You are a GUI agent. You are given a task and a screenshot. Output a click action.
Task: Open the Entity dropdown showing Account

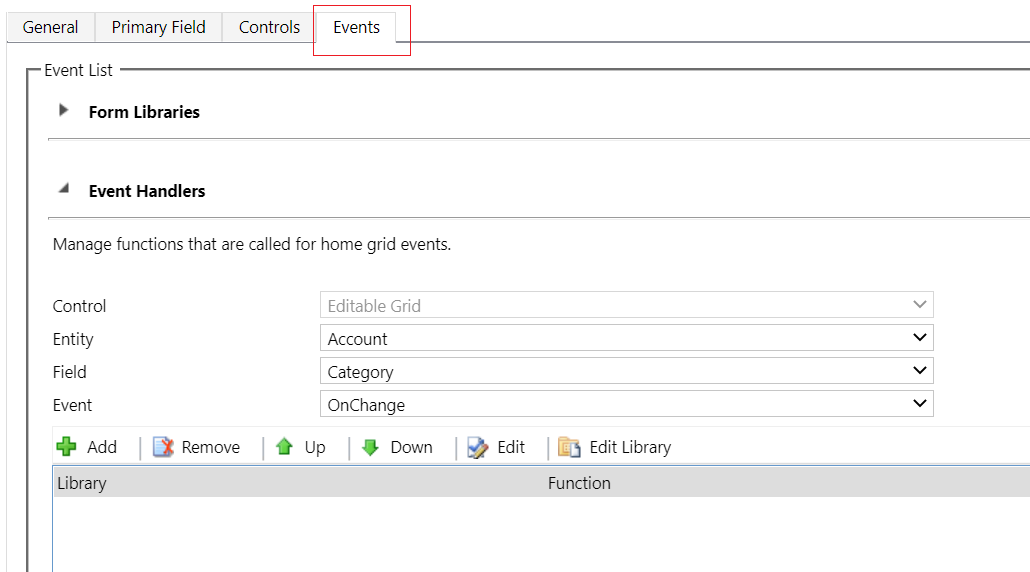click(627, 339)
